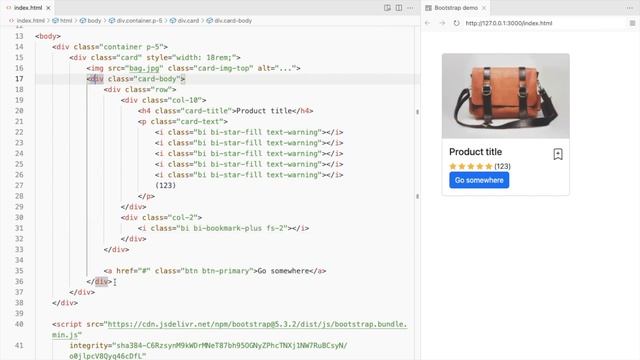Close the index.html editor tab

click(49, 8)
